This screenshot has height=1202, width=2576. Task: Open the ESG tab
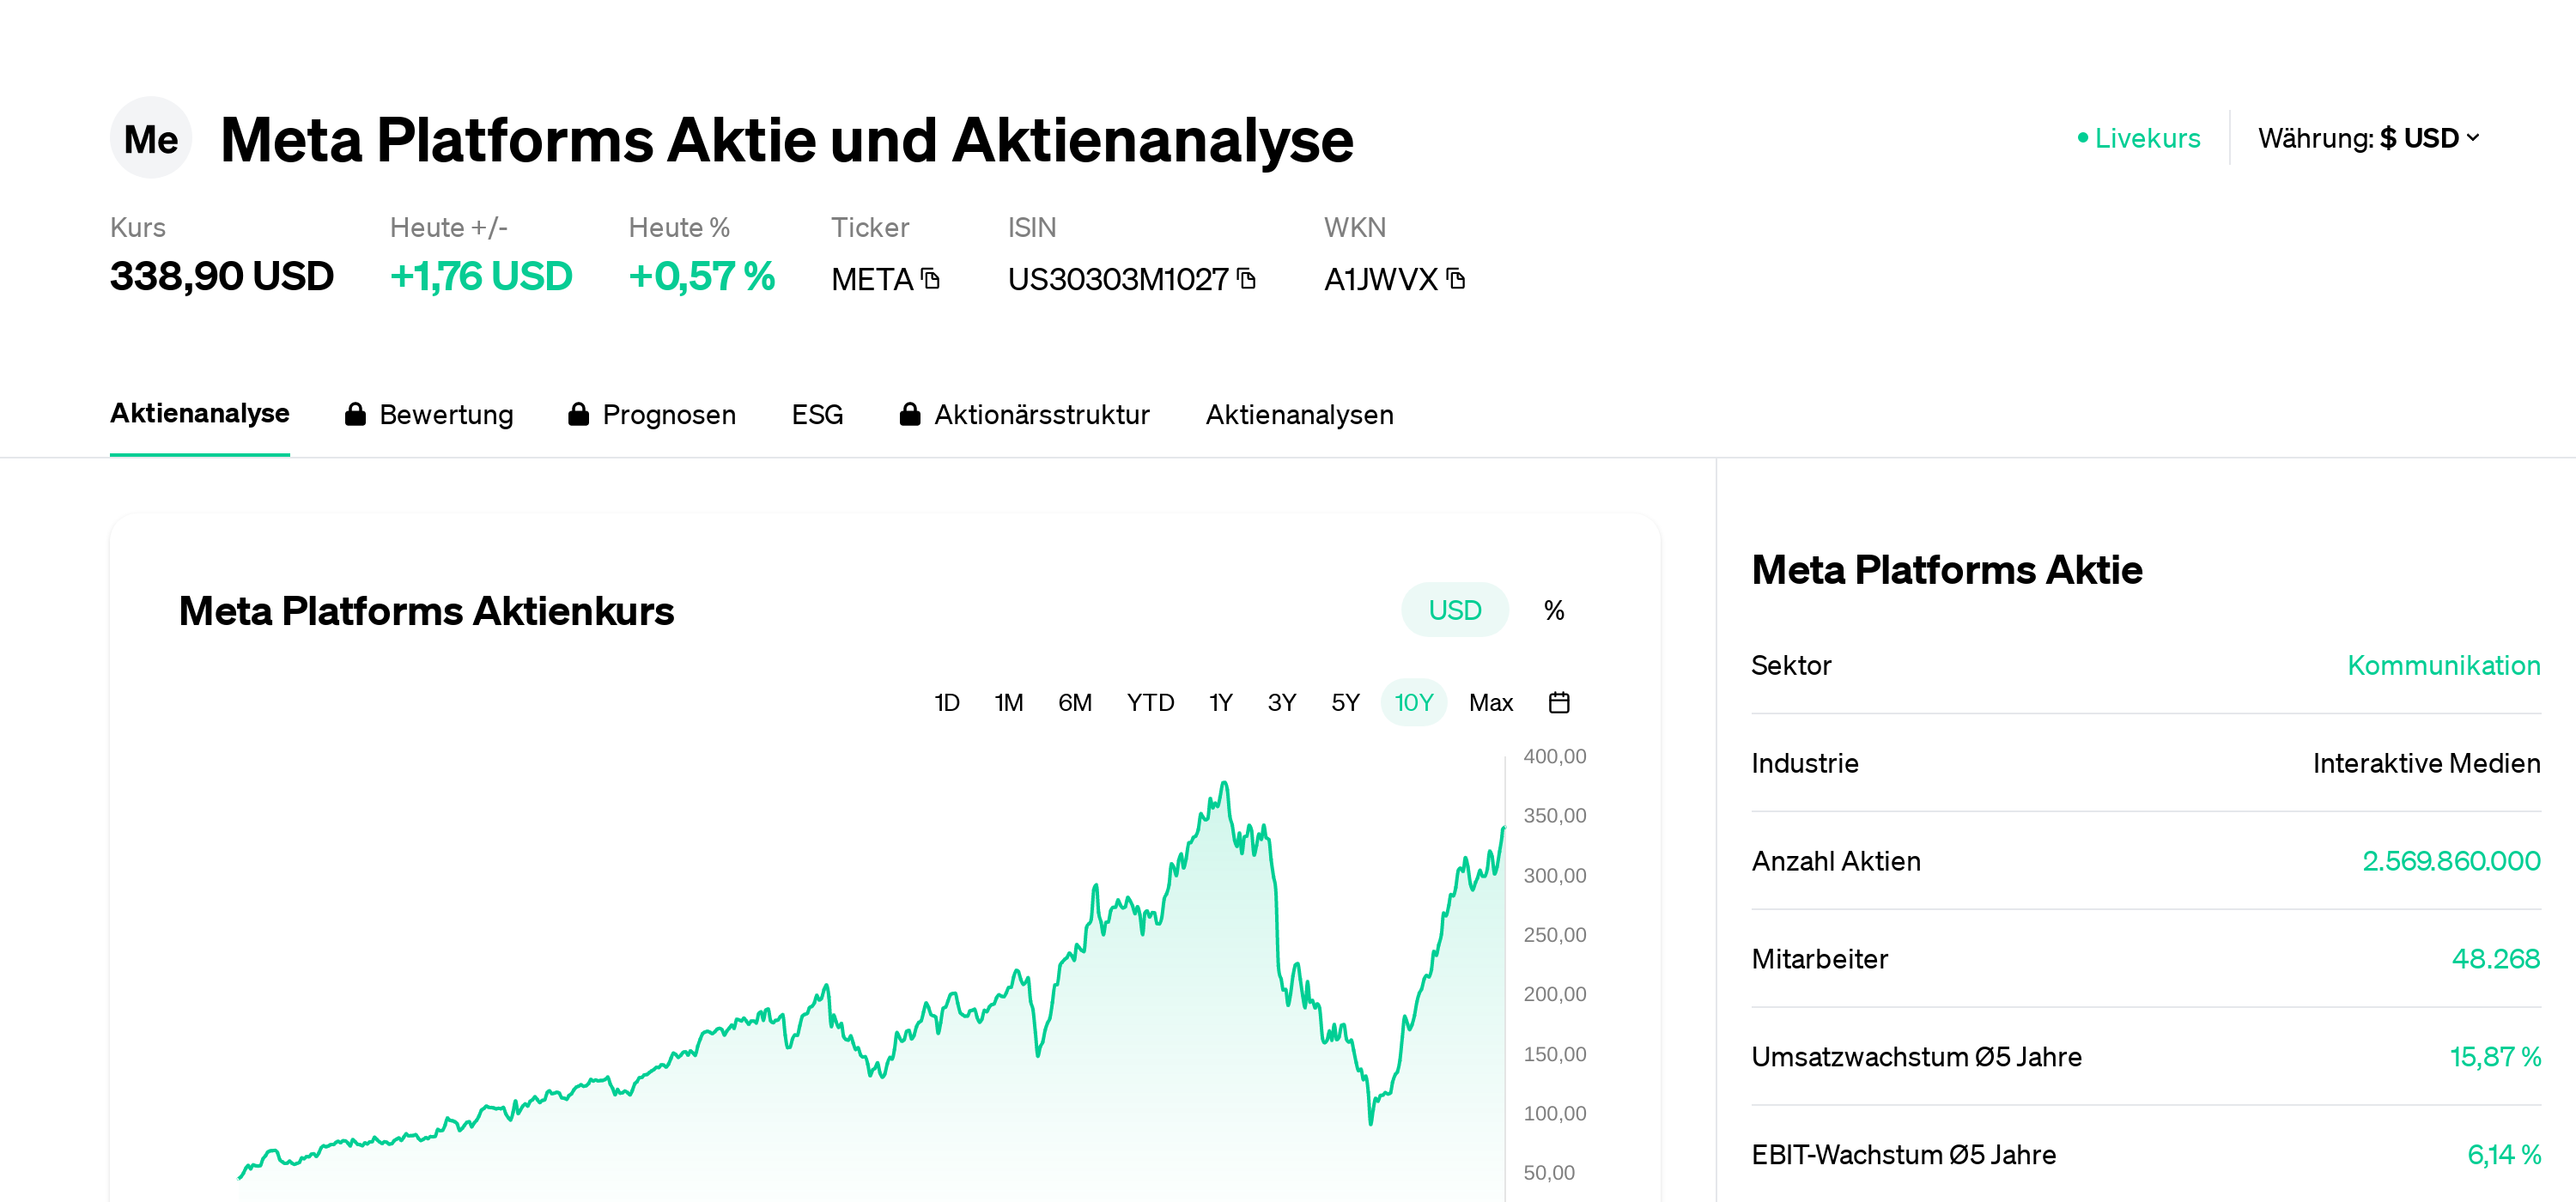pos(817,415)
